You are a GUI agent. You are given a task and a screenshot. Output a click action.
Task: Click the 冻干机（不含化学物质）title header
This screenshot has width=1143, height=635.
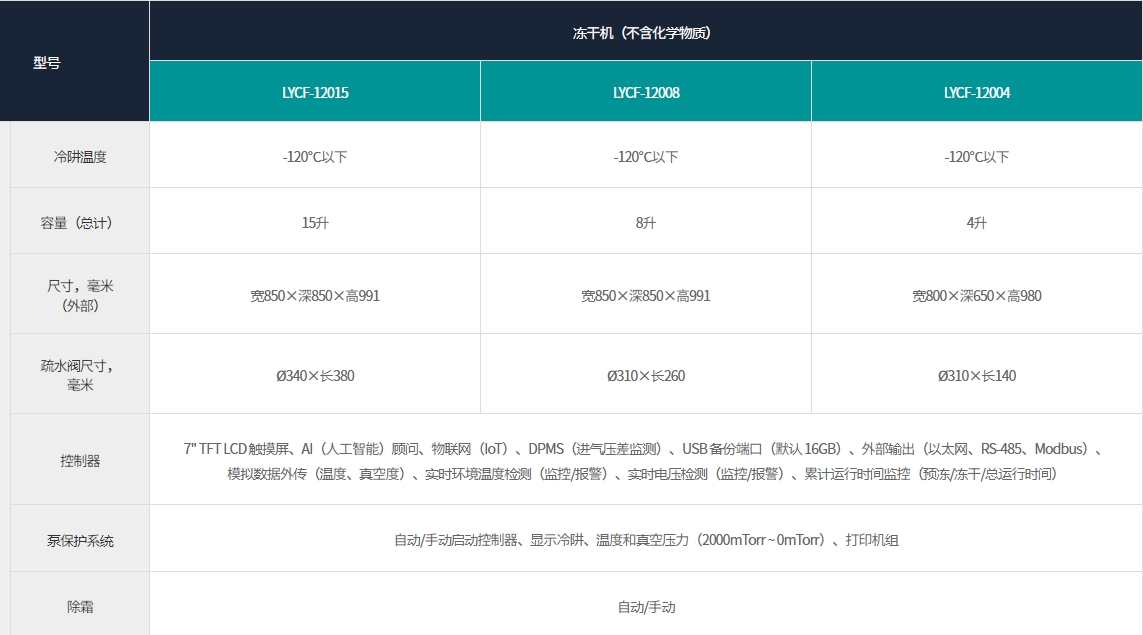646,32
